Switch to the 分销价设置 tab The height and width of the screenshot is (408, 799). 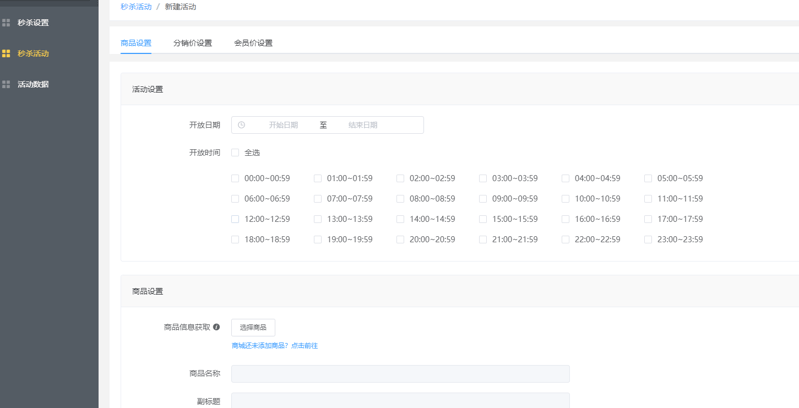pos(192,43)
